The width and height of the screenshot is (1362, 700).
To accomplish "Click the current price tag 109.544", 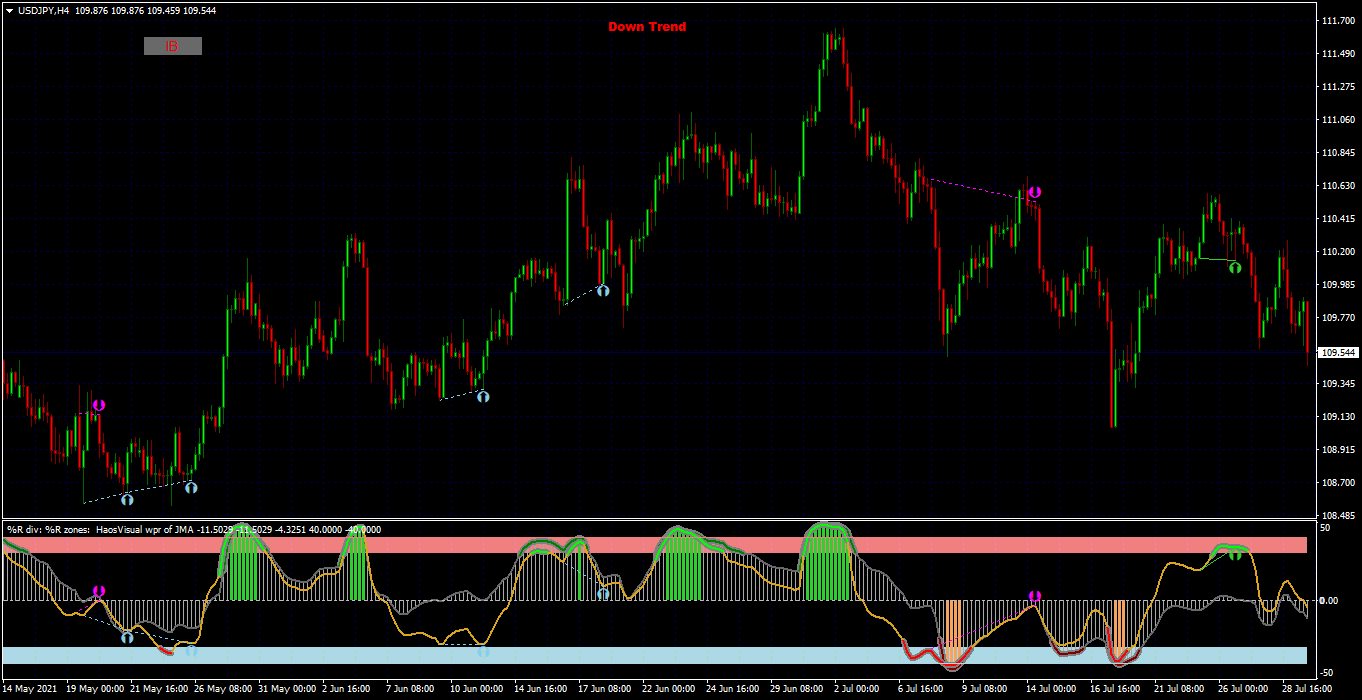I will point(1339,353).
